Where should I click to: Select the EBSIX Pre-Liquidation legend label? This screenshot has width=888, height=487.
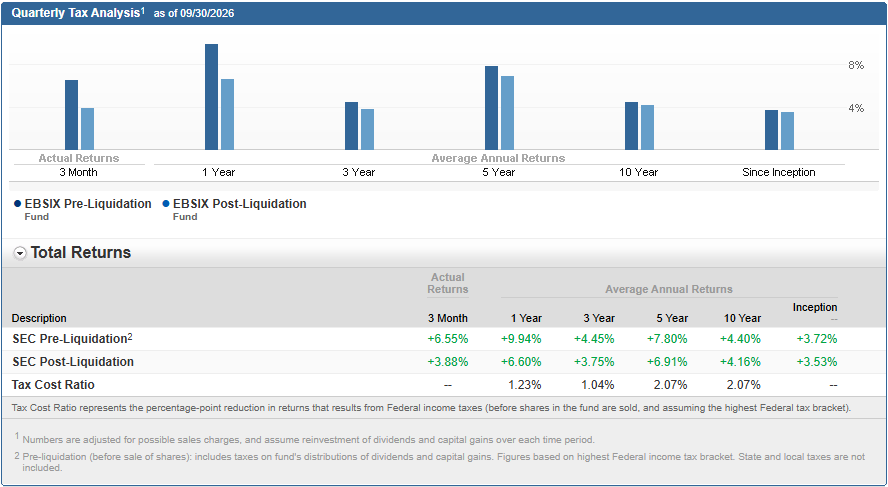(x=88, y=204)
